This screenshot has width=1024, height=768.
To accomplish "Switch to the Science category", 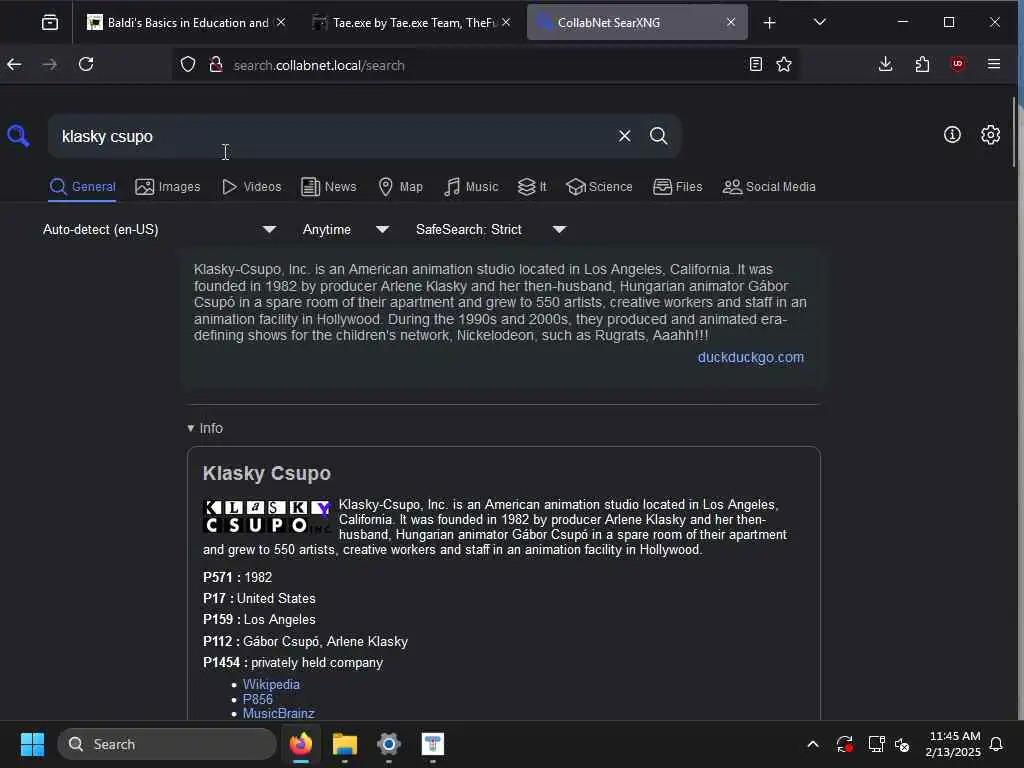I will (x=600, y=187).
